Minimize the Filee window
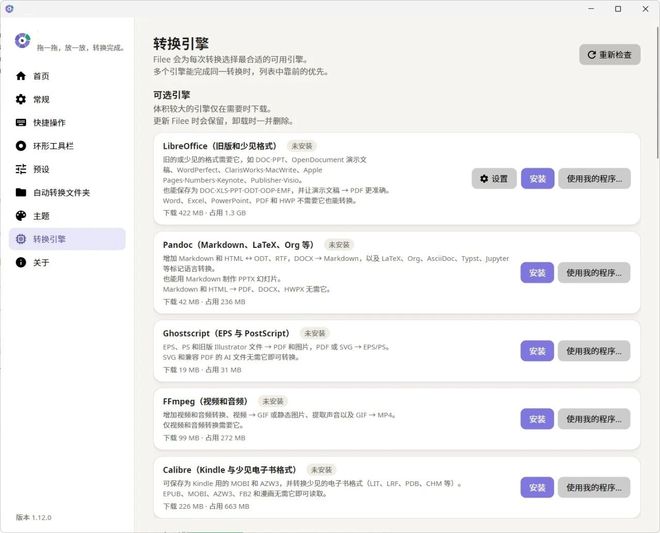The height and width of the screenshot is (533, 660). click(x=591, y=8)
